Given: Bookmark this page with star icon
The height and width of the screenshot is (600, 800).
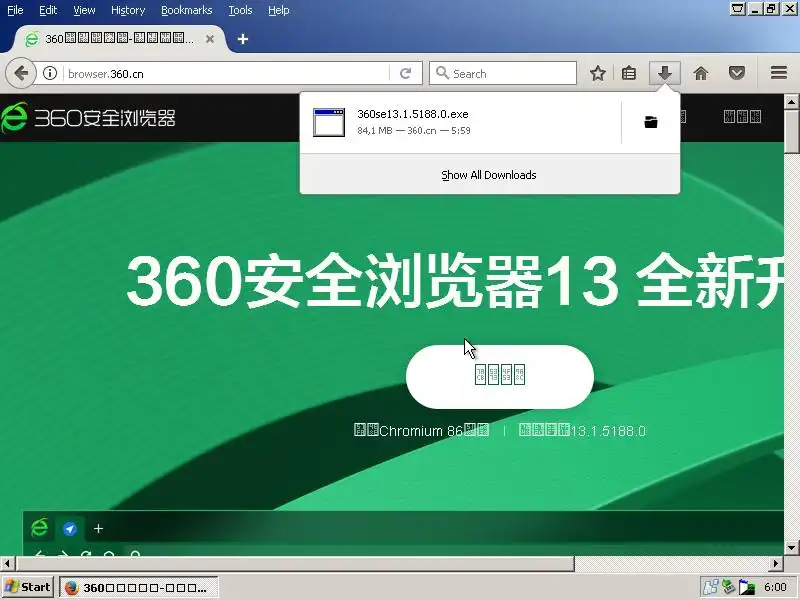Looking at the screenshot, I should 597,73.
